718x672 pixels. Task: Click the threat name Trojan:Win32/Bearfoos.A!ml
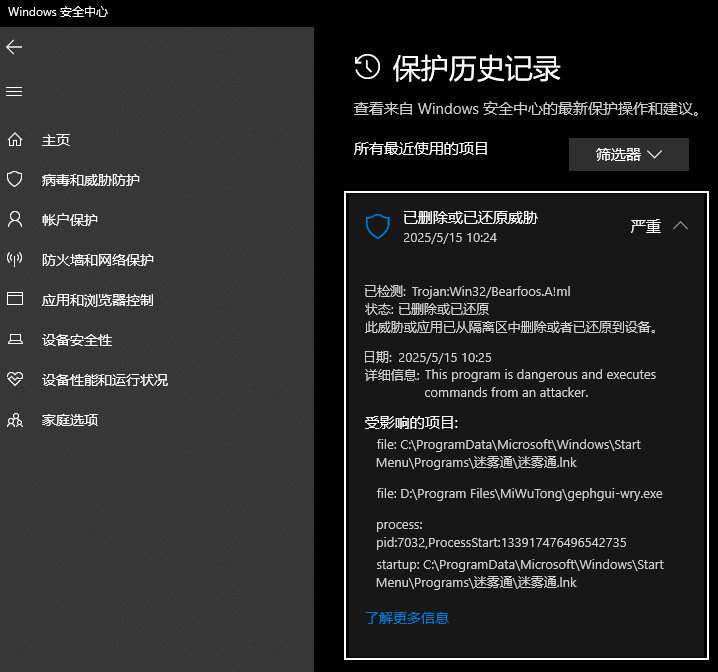491,291
